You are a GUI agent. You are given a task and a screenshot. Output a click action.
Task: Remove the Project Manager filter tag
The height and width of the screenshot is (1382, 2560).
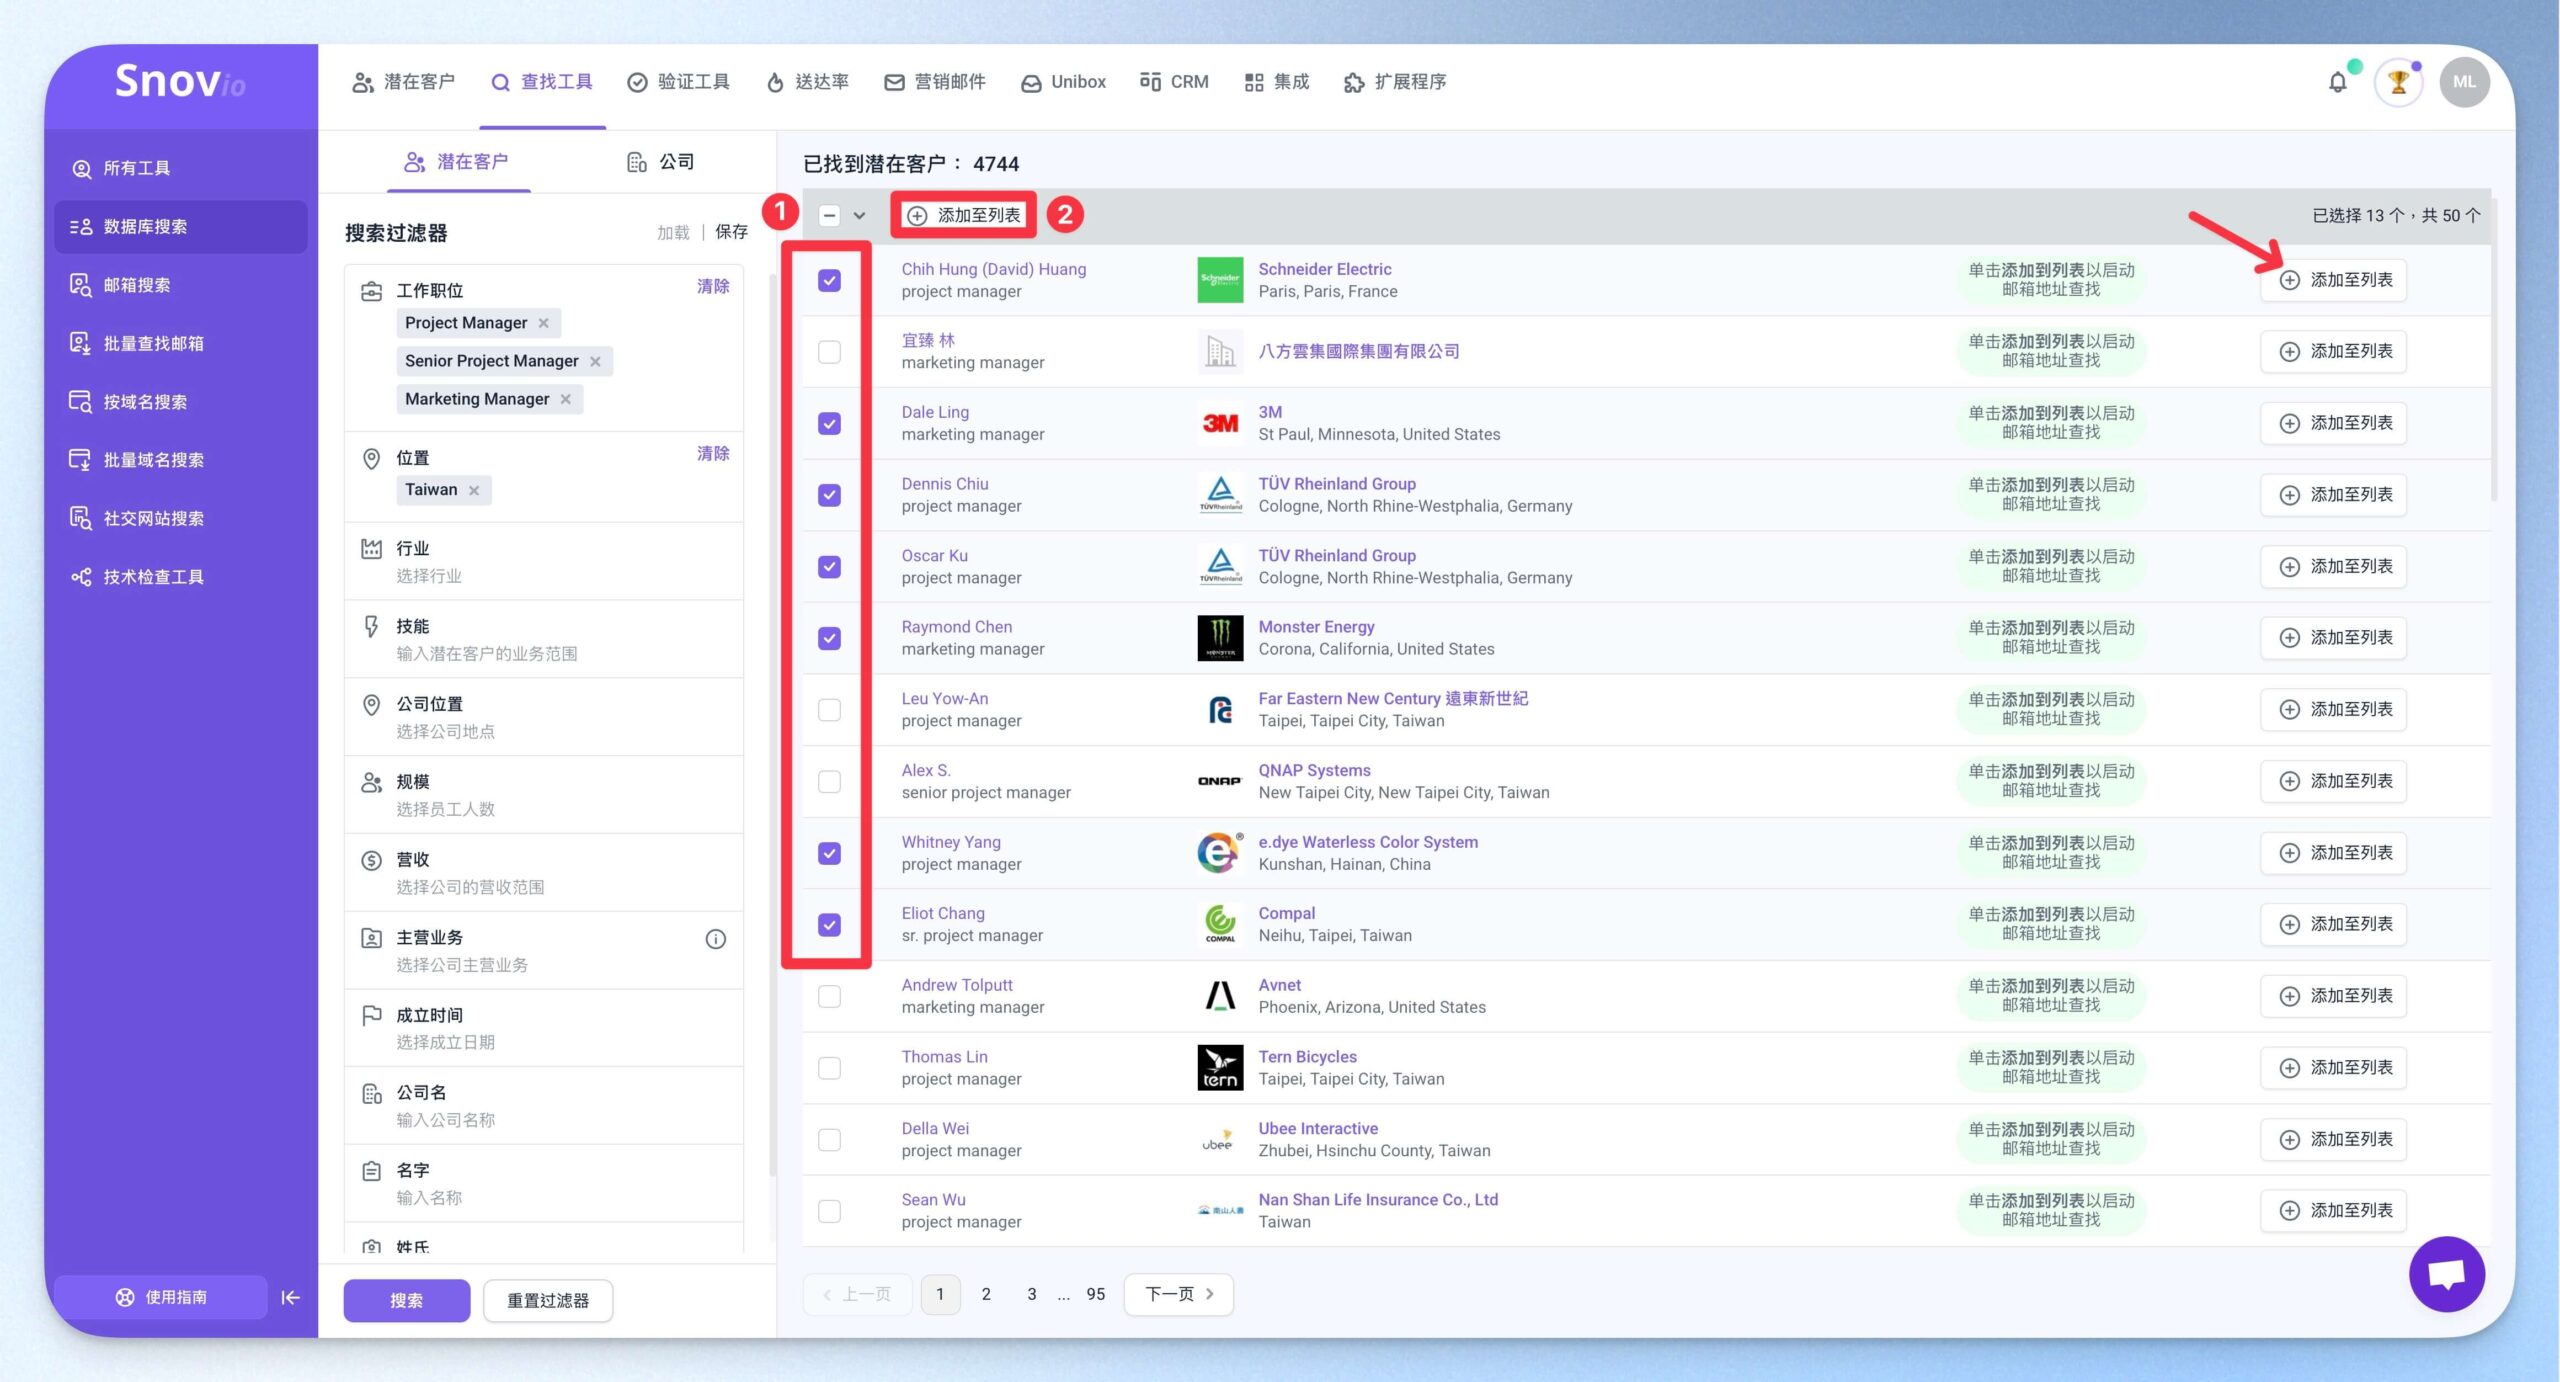543,323
